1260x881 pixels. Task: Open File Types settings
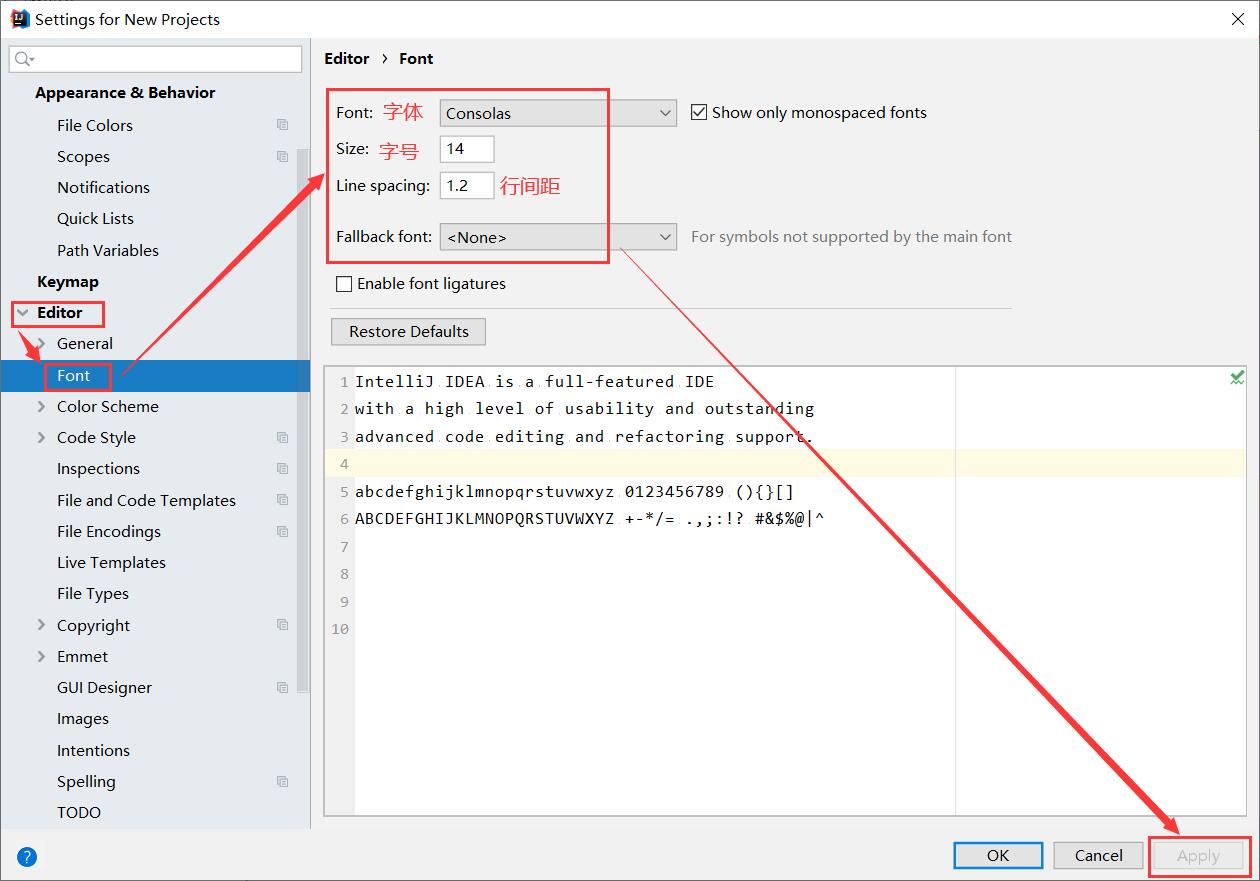pos(93,593)
